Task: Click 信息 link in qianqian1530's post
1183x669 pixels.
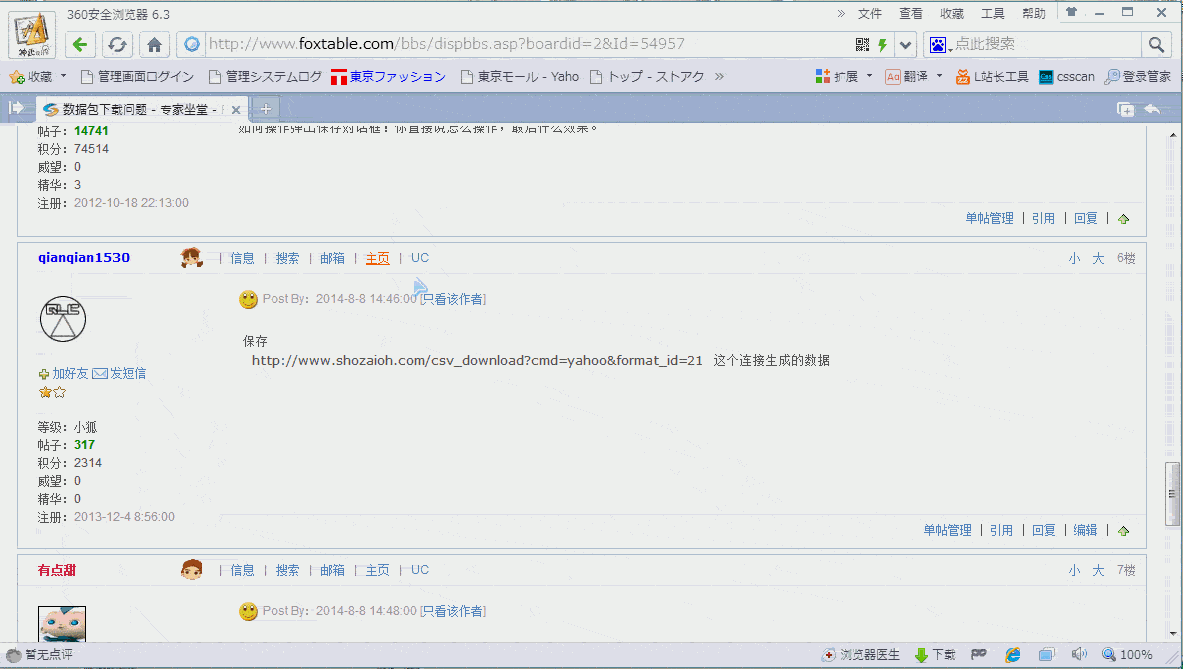Action: click(242, 258)
